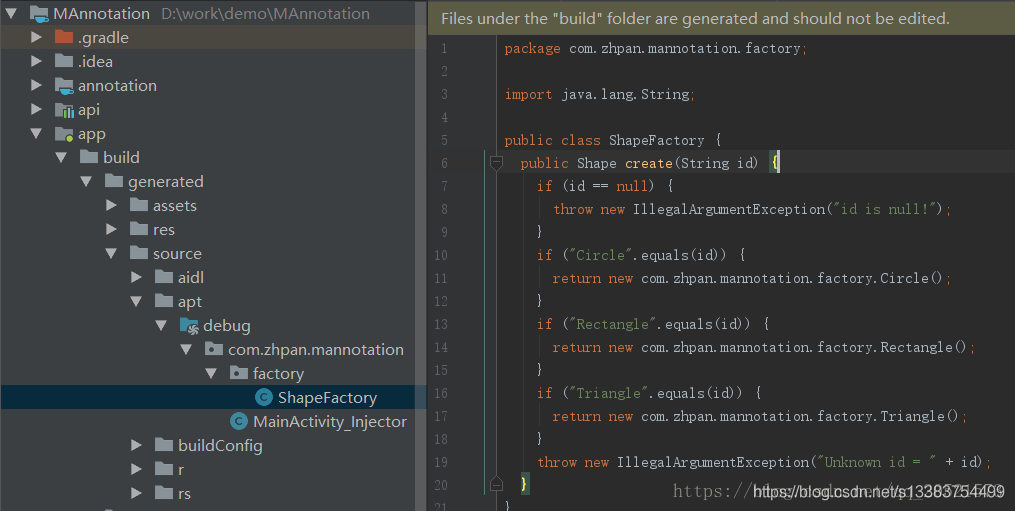This screenshot has height=511, width=1015.
Task: Expand the assets folder
Action: pos(111,205)
